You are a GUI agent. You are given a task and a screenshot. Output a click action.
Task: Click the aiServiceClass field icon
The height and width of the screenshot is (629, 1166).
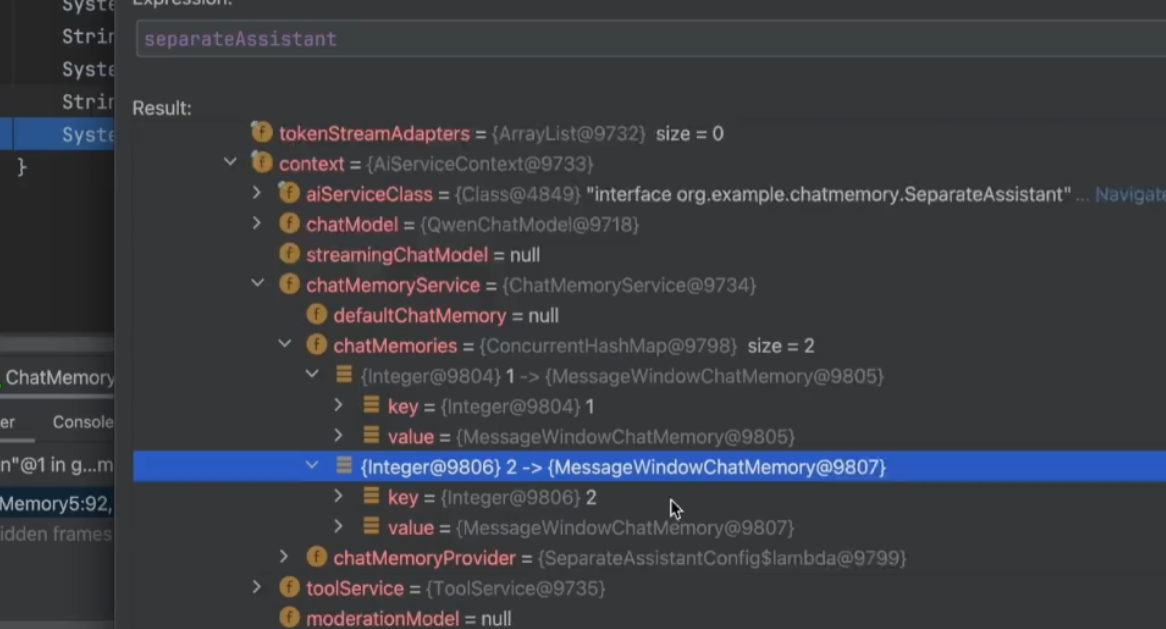click(289, 193)
